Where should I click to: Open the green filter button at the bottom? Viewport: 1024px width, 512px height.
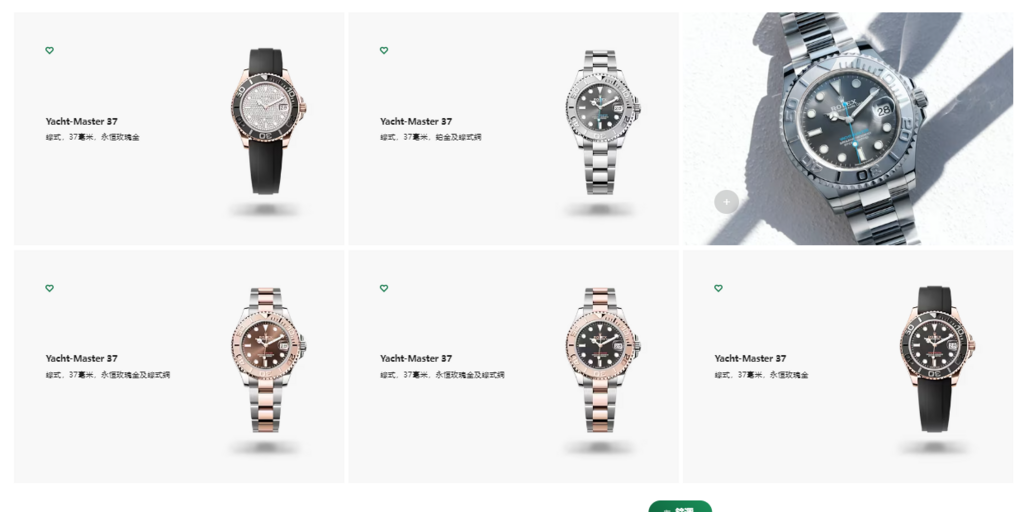point(680,507)
